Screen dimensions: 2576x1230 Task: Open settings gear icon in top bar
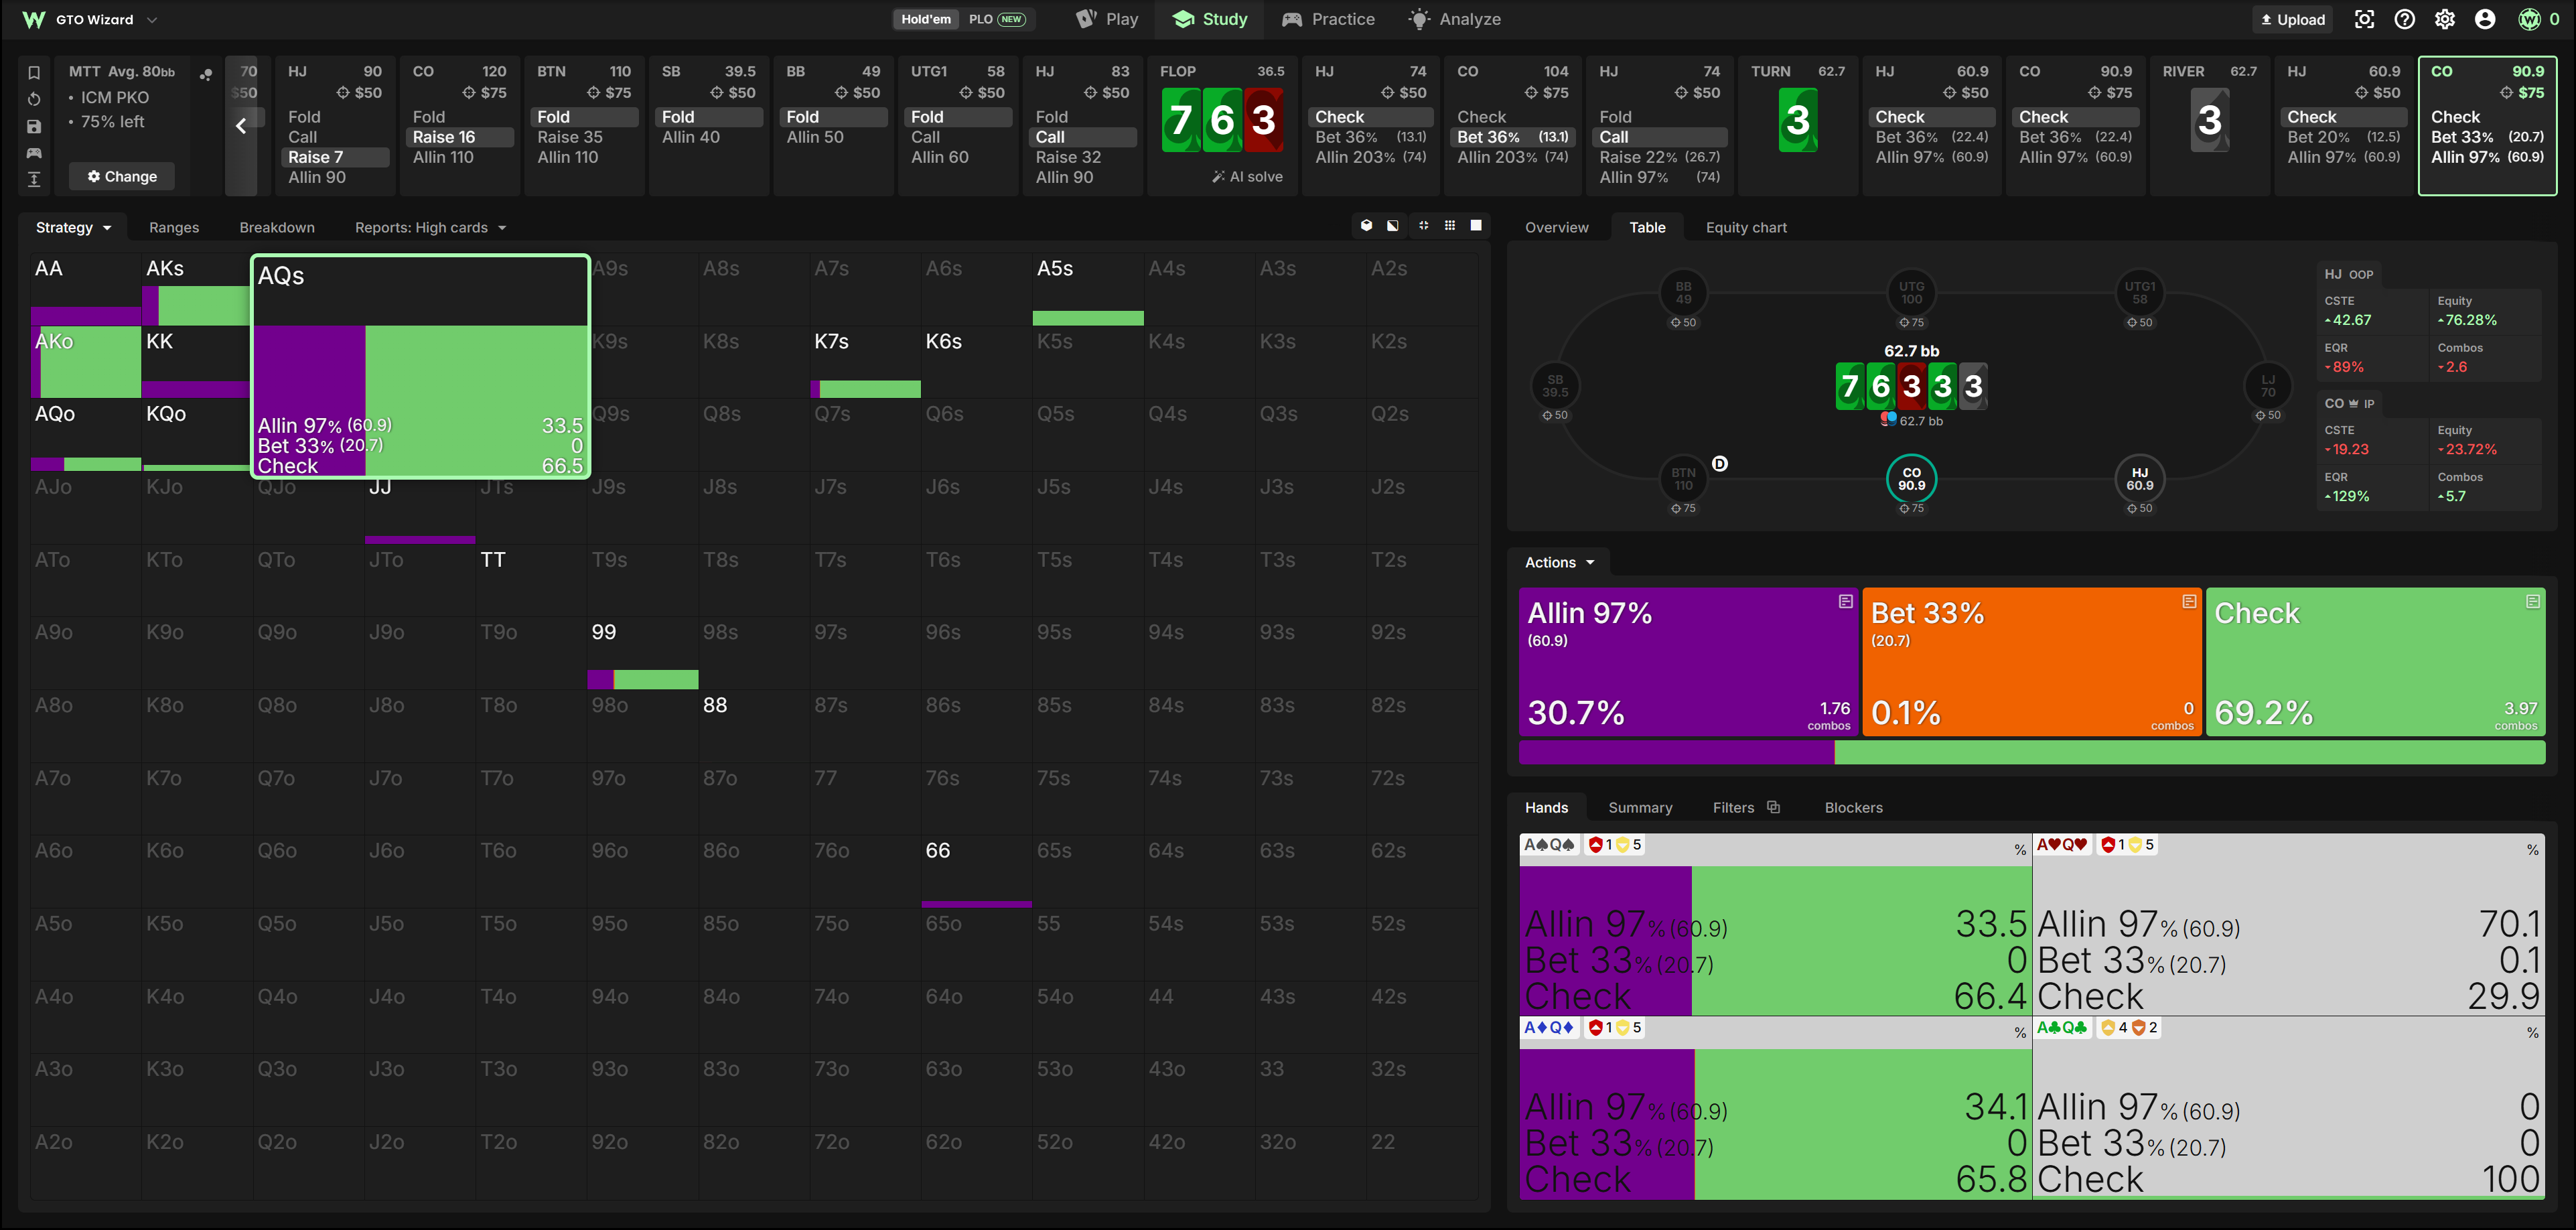point(2445,19)
